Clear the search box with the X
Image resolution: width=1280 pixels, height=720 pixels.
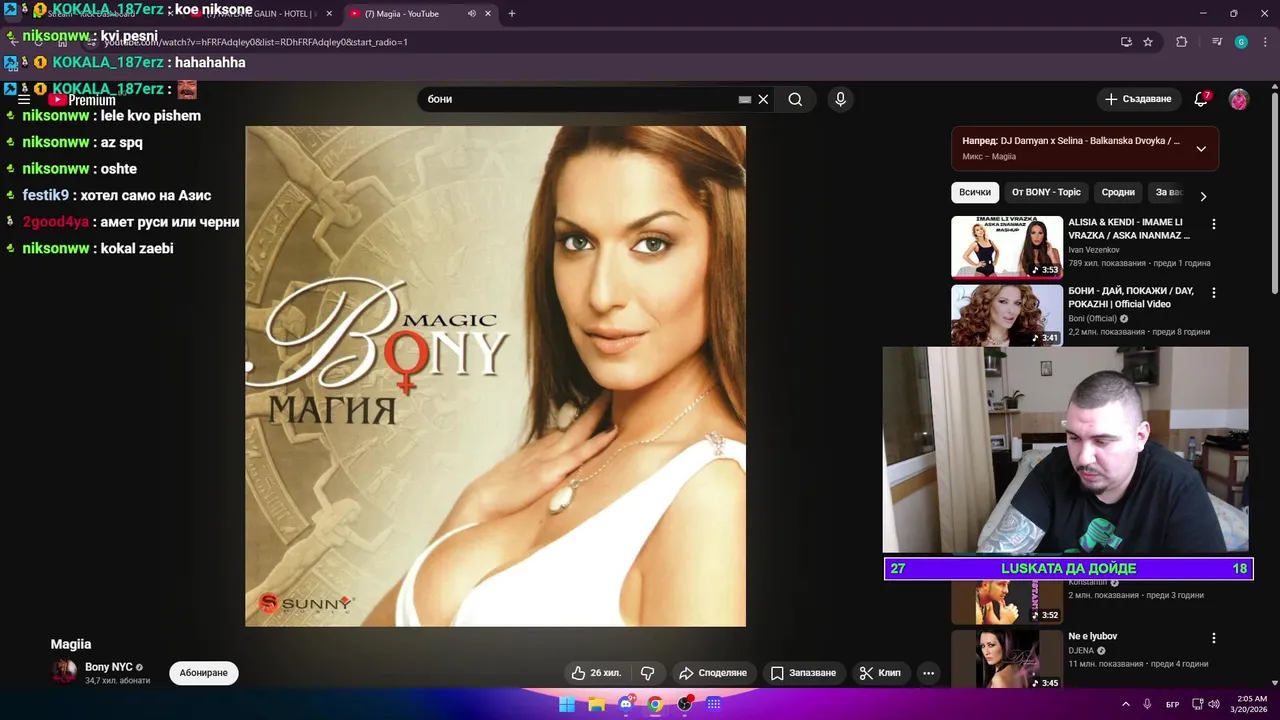click(763, 99)
